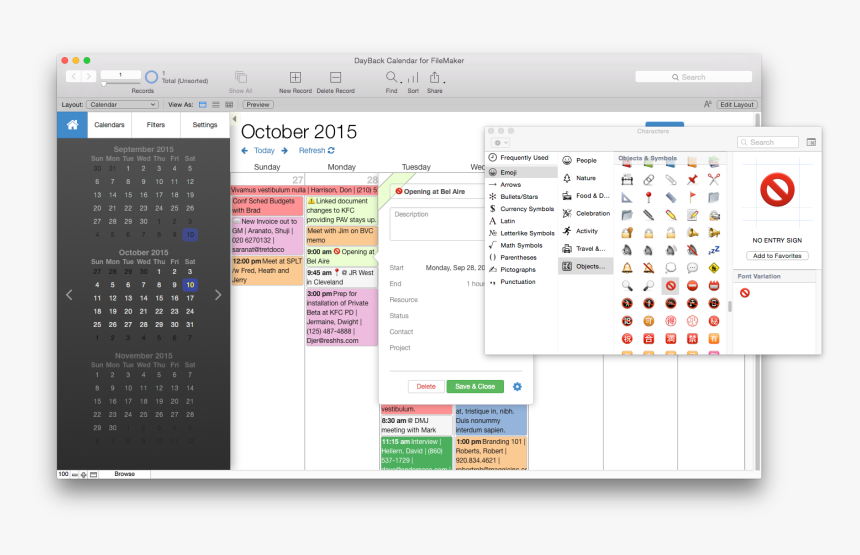Go to the Home tab with house icon
The image size is (860, 555).
click(x=72, y=125)
